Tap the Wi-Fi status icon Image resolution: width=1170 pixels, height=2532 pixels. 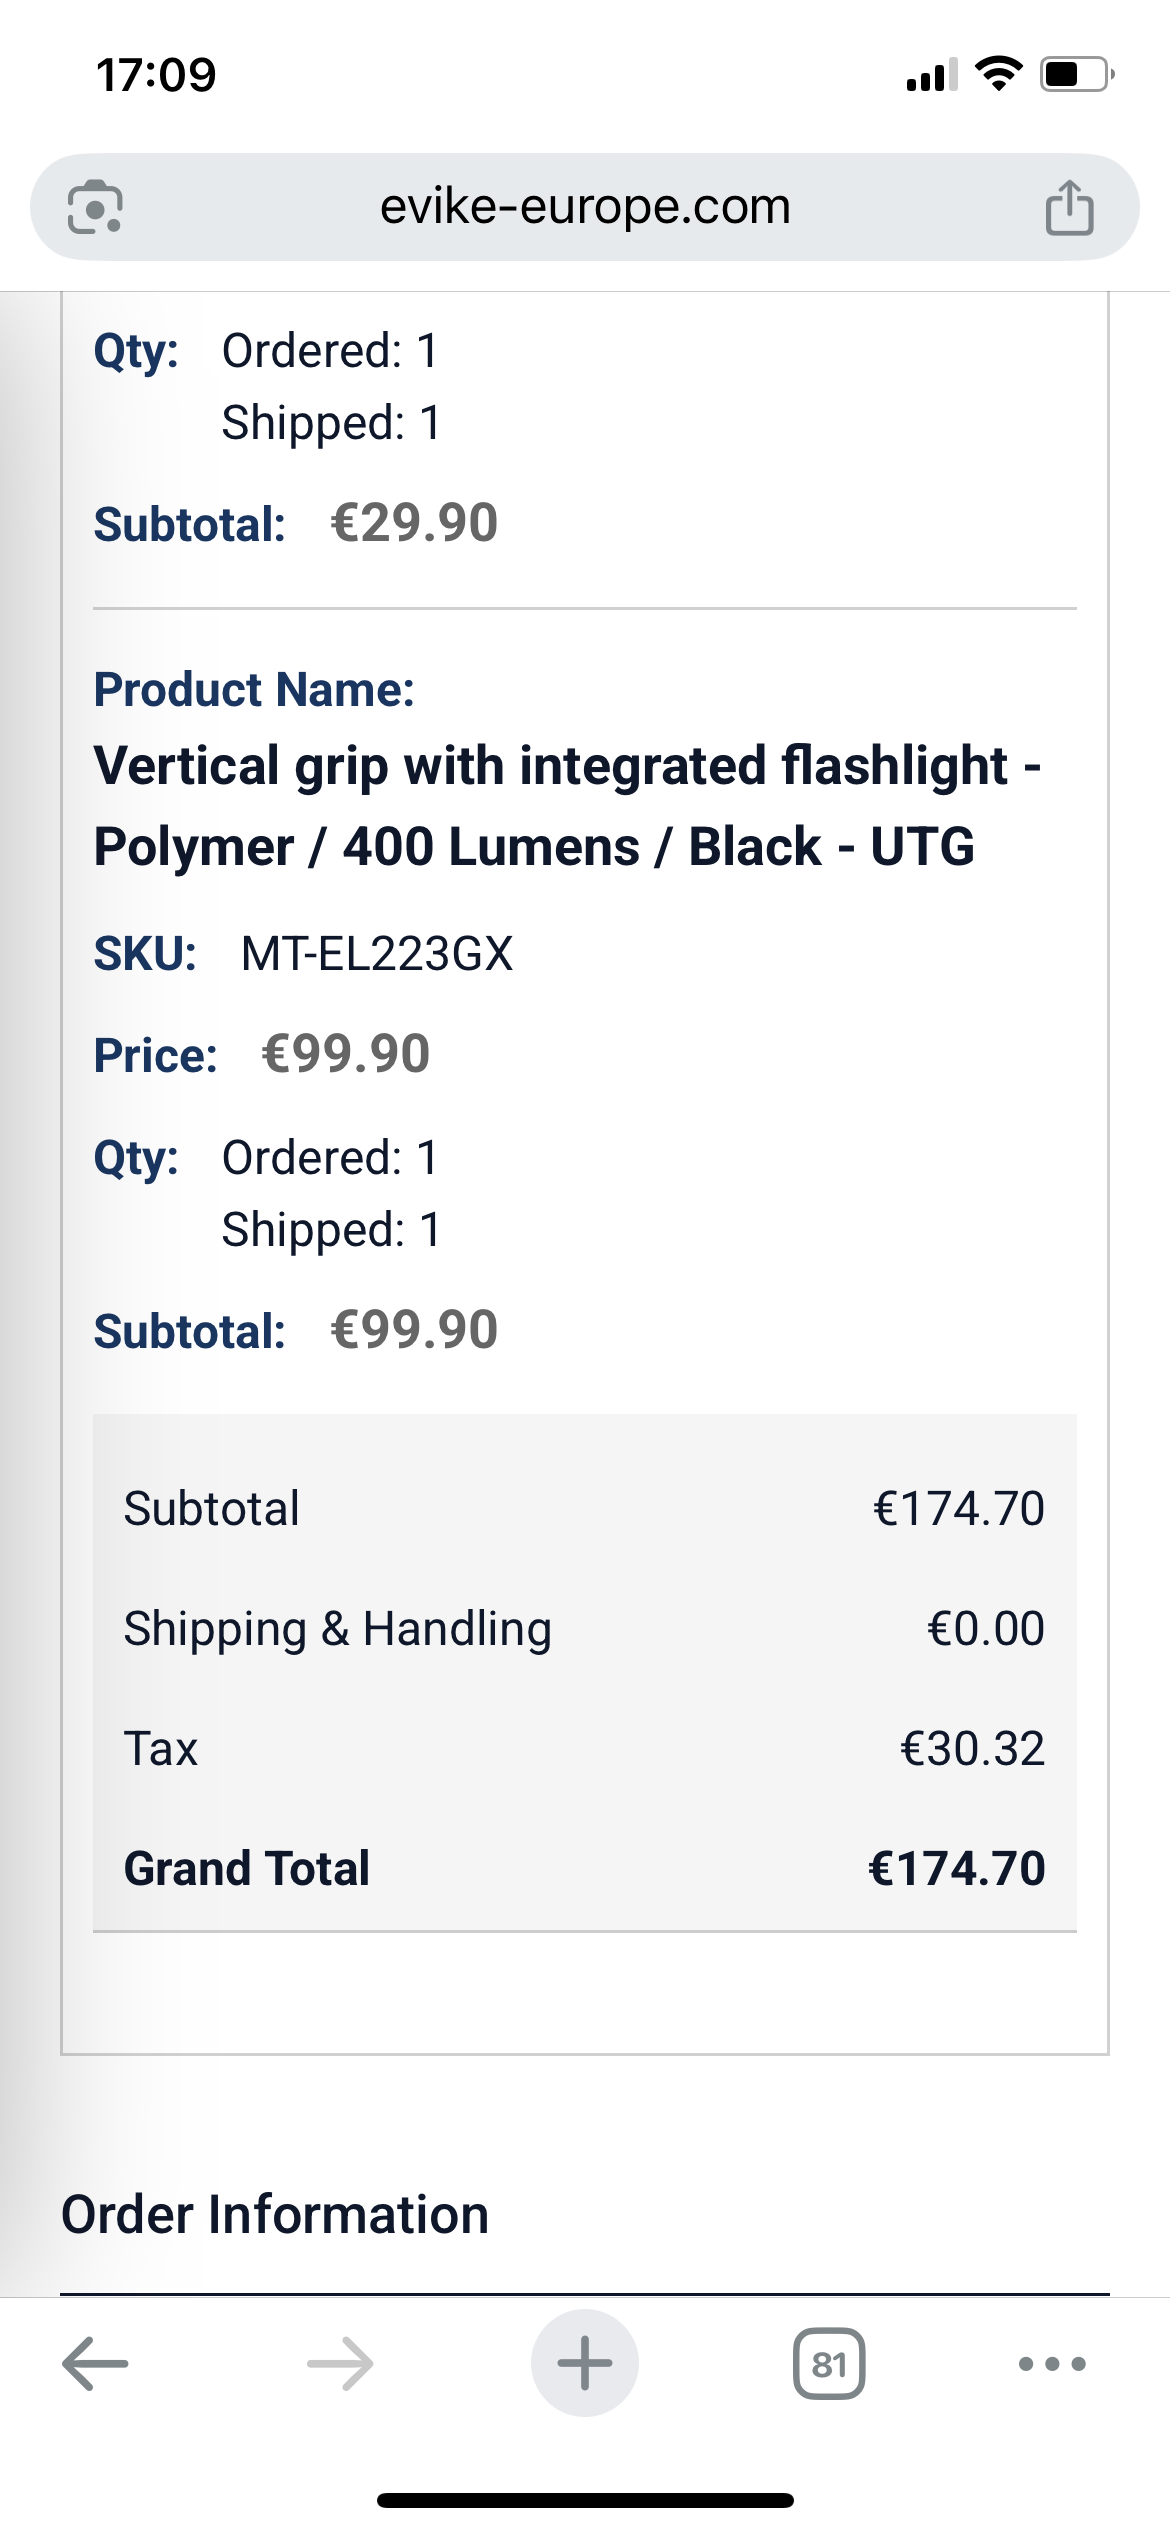pos(998,74)
